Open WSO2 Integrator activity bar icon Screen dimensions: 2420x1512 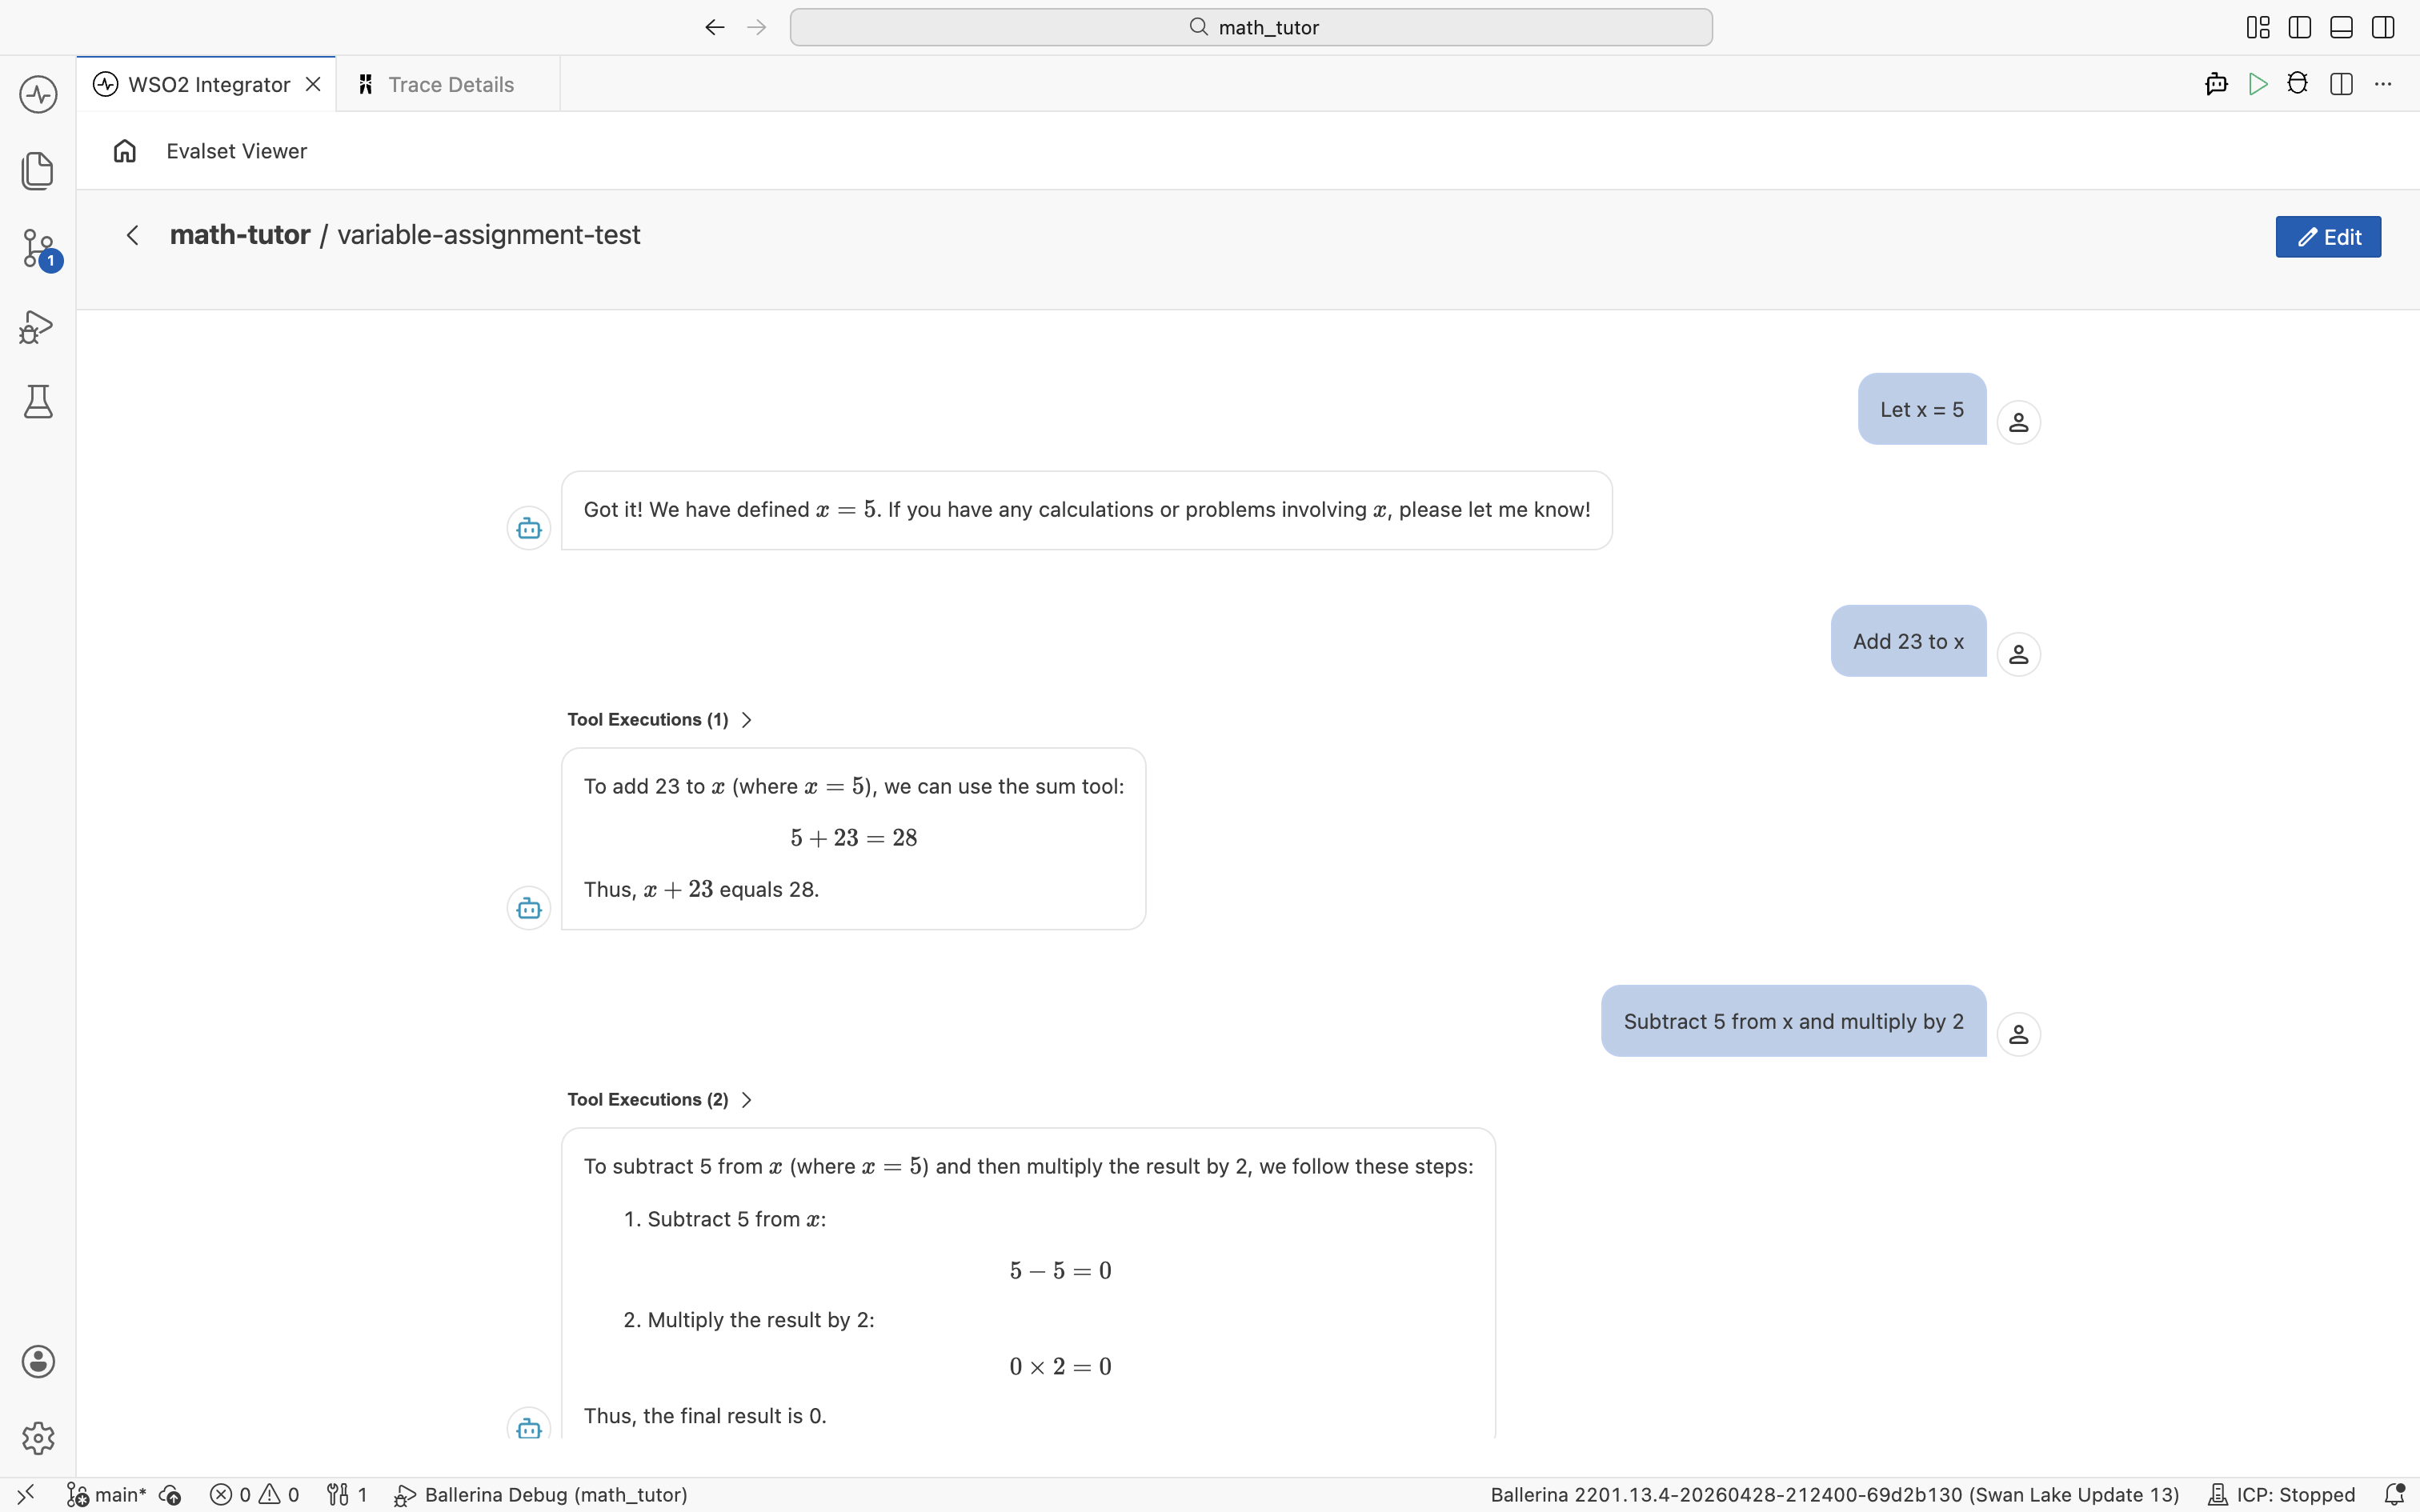point(38,95)
